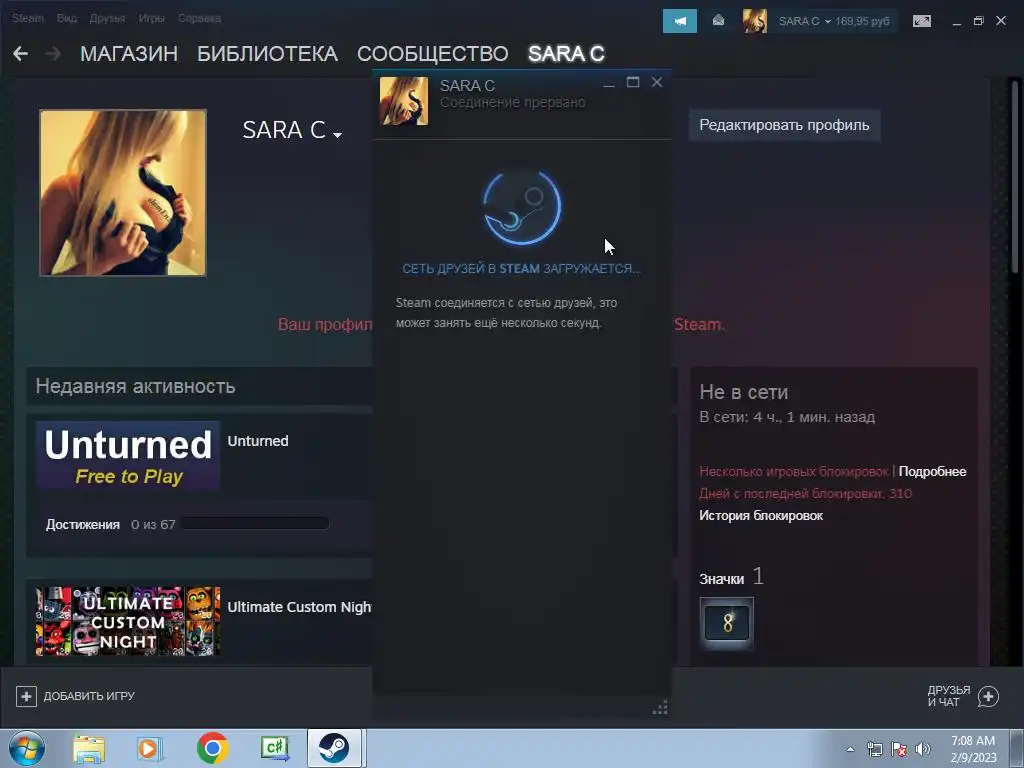Open Windows Explorer from taskbar
The image size is (1024, 768).
(x=89, y=749)
